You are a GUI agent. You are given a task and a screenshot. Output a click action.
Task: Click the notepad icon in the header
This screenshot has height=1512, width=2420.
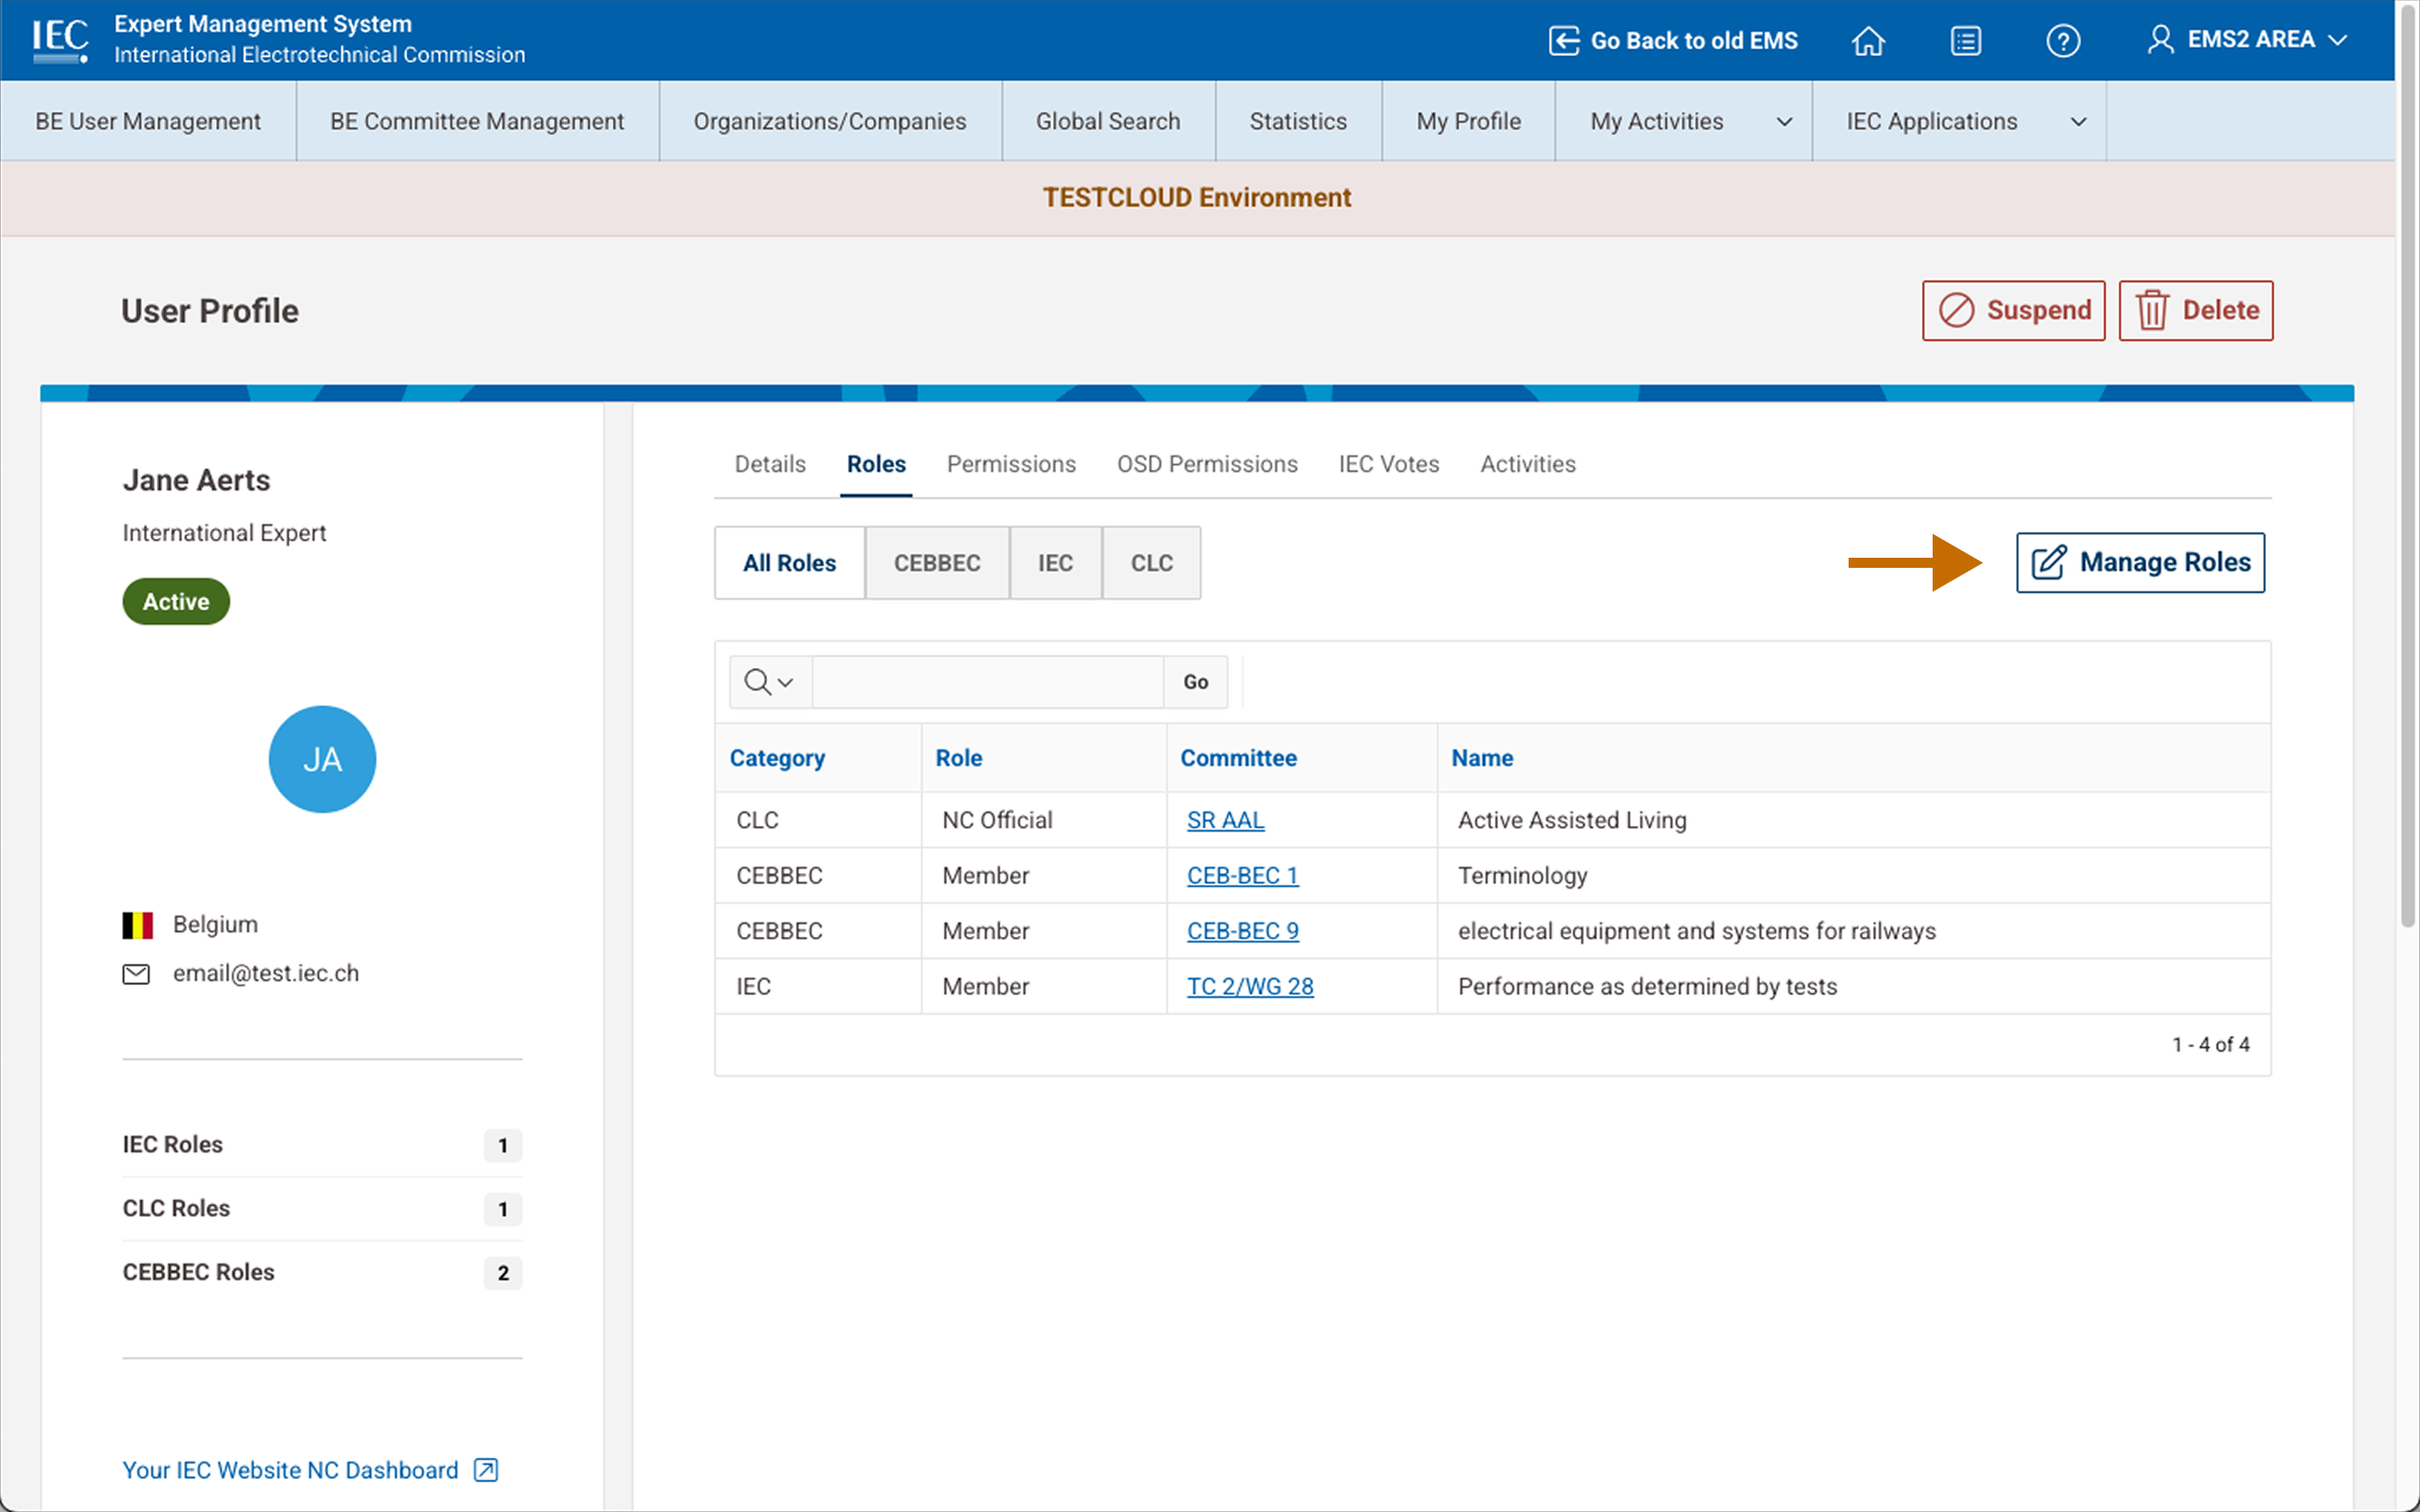tap(1966, 40)
